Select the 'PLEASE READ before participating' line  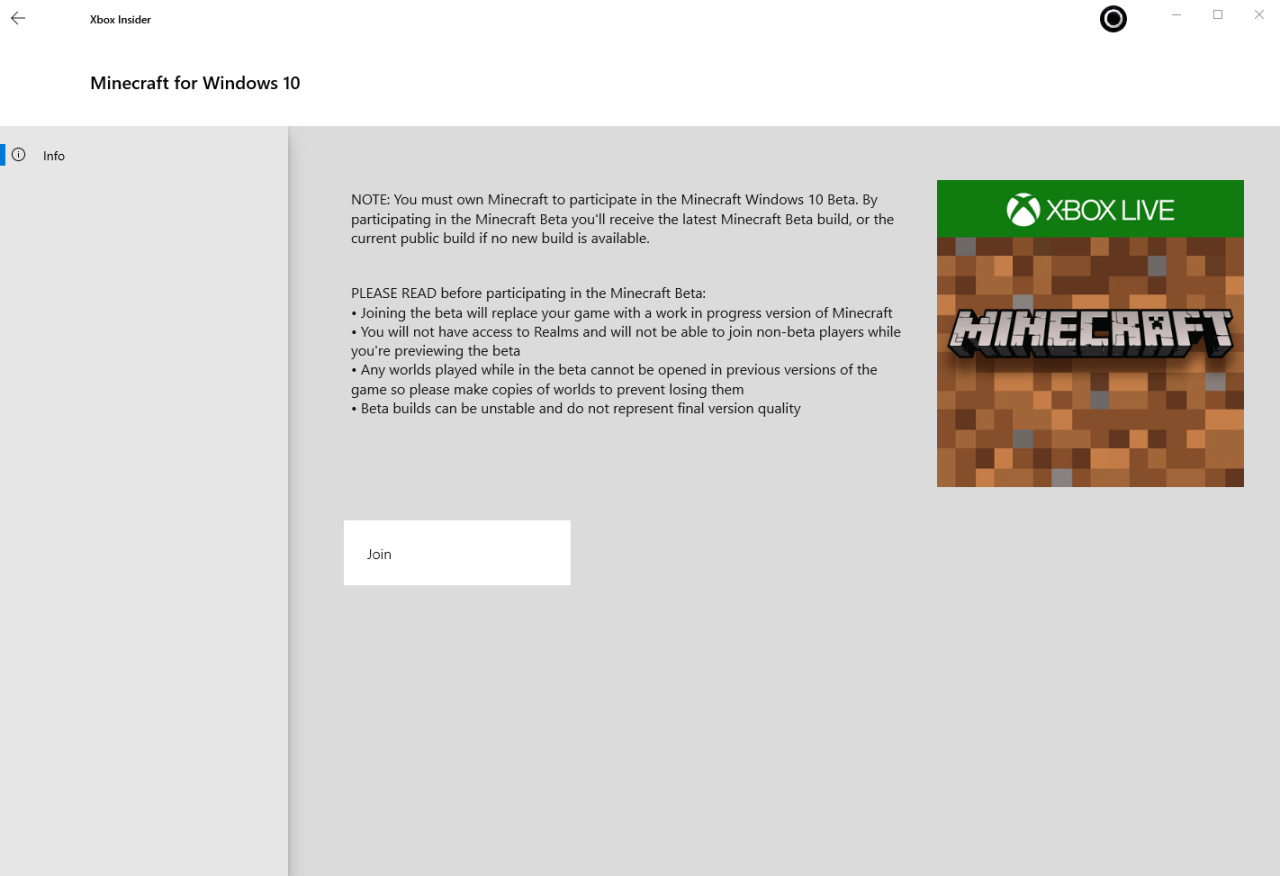528,293
